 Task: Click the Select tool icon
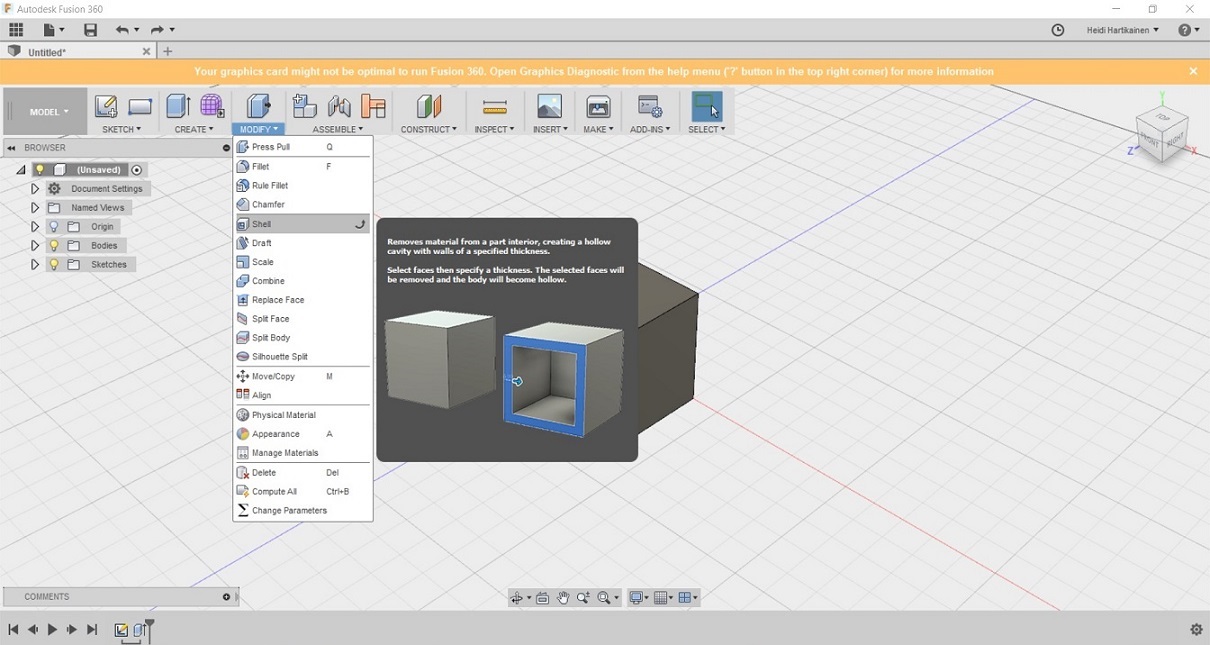[707, 106]
